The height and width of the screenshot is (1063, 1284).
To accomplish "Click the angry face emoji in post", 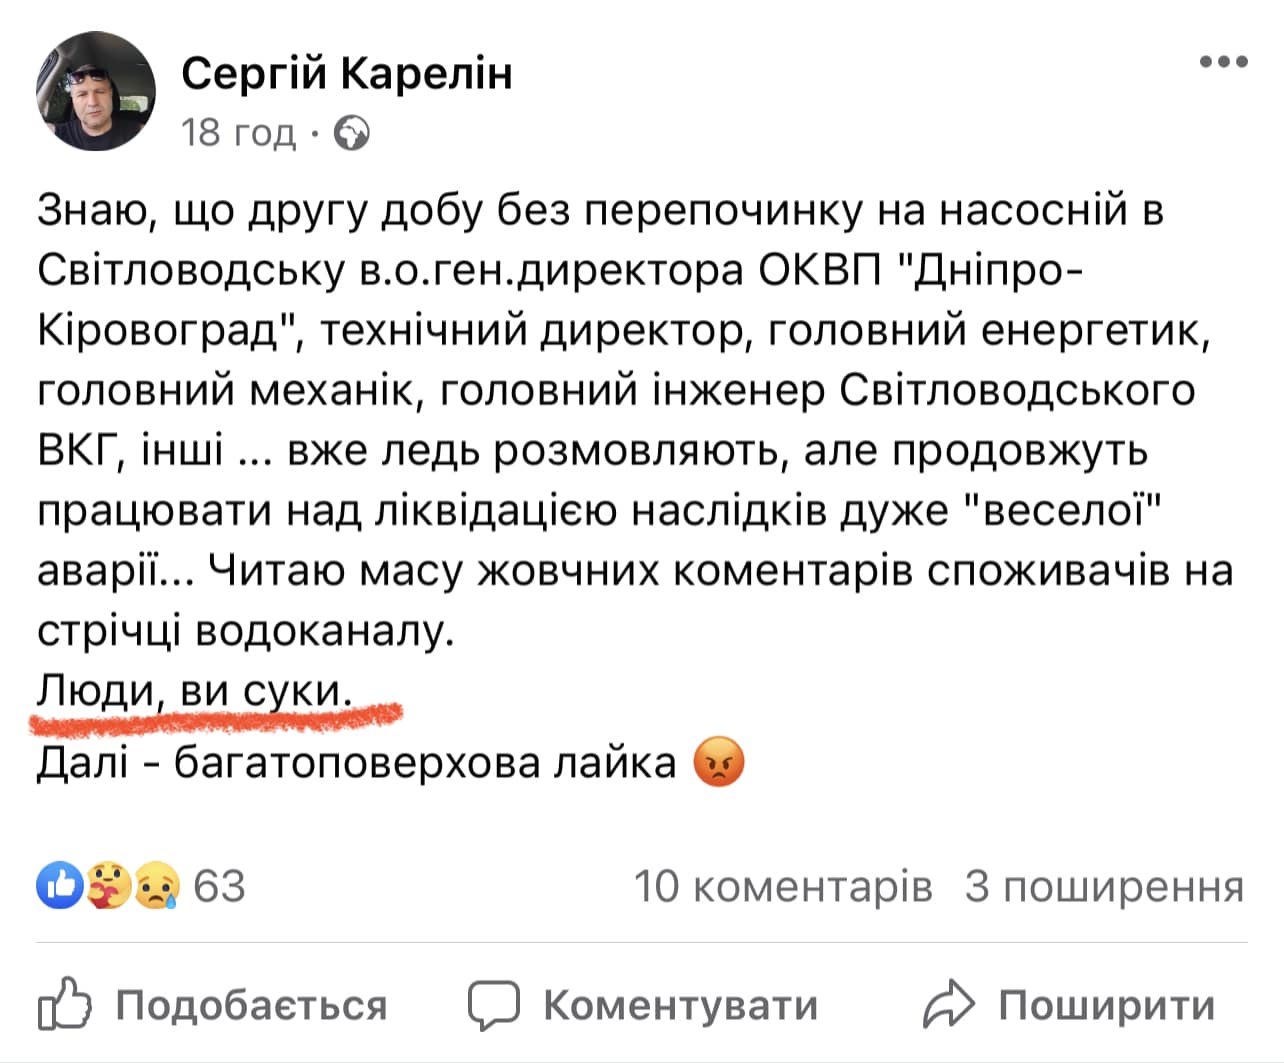I will click(719, 762).
